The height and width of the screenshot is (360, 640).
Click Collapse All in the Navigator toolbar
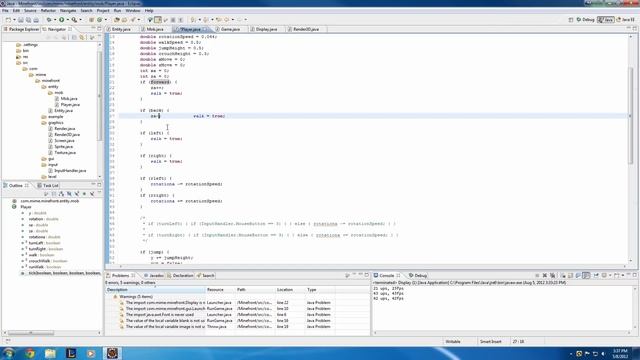74,37
